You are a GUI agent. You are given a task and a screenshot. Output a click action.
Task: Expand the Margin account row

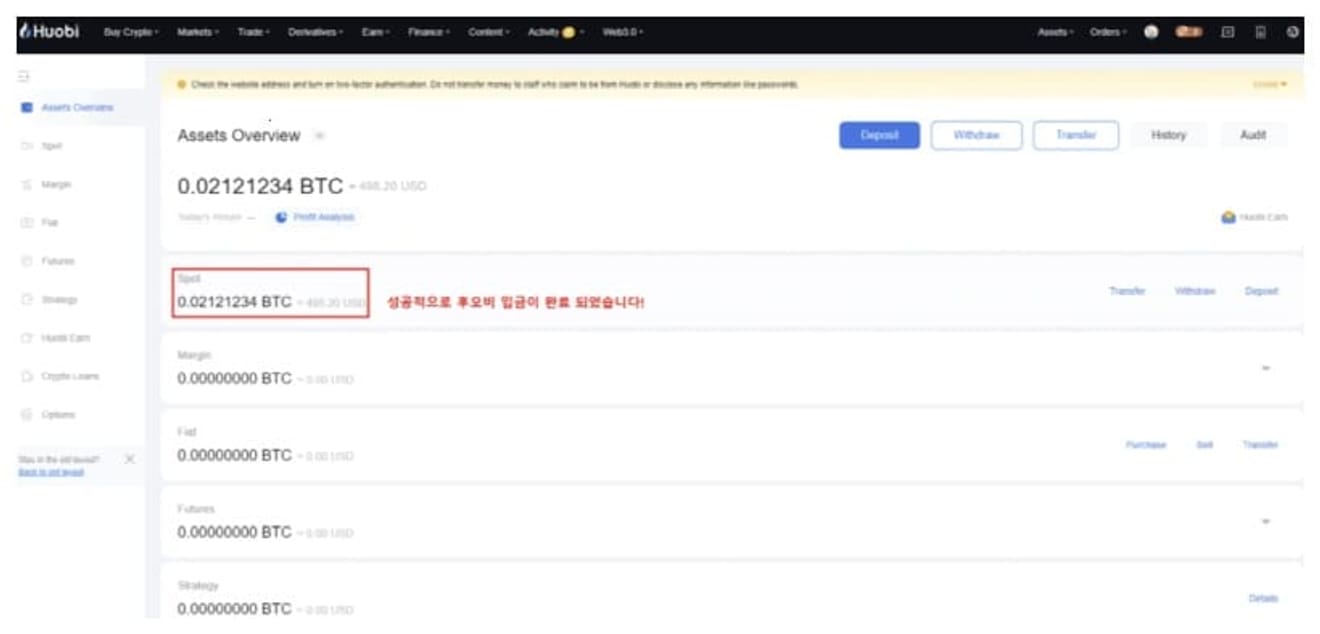[x=1265, y=368]
